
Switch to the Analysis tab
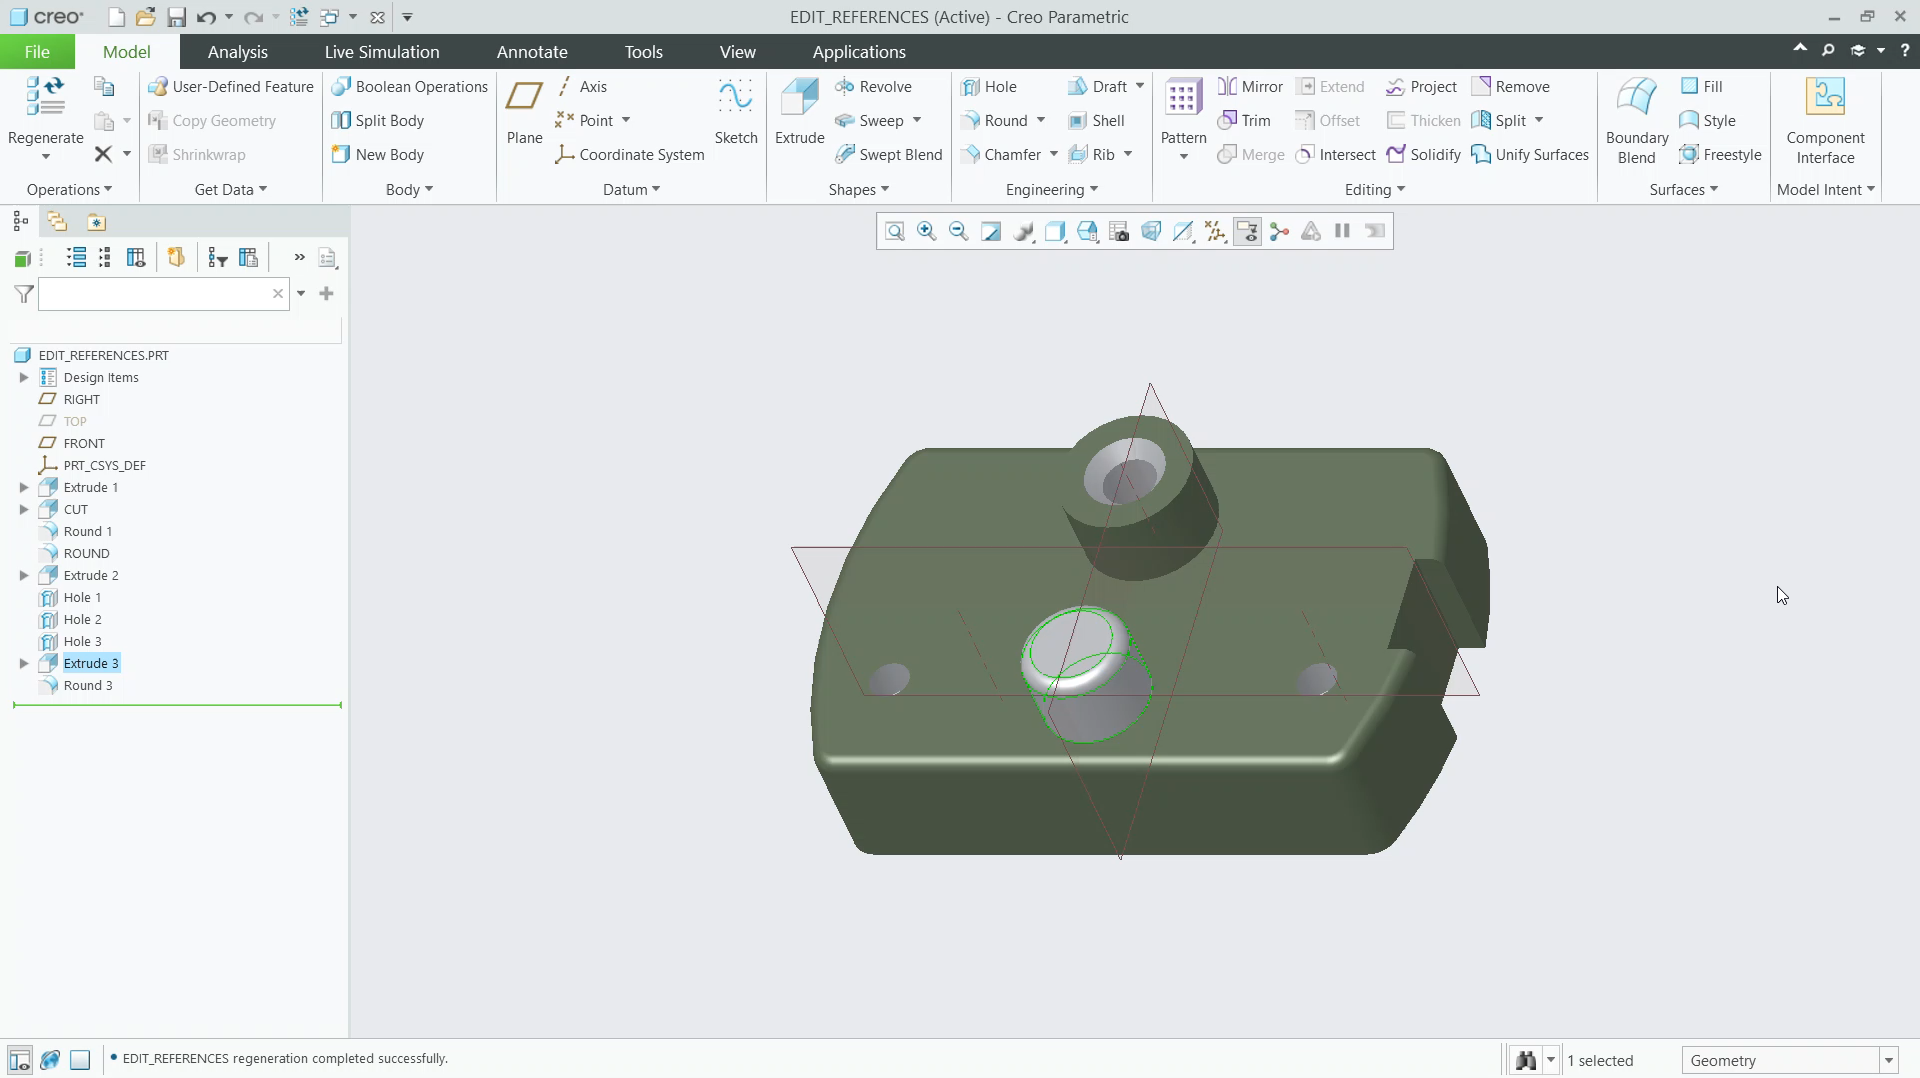[237, 52]
